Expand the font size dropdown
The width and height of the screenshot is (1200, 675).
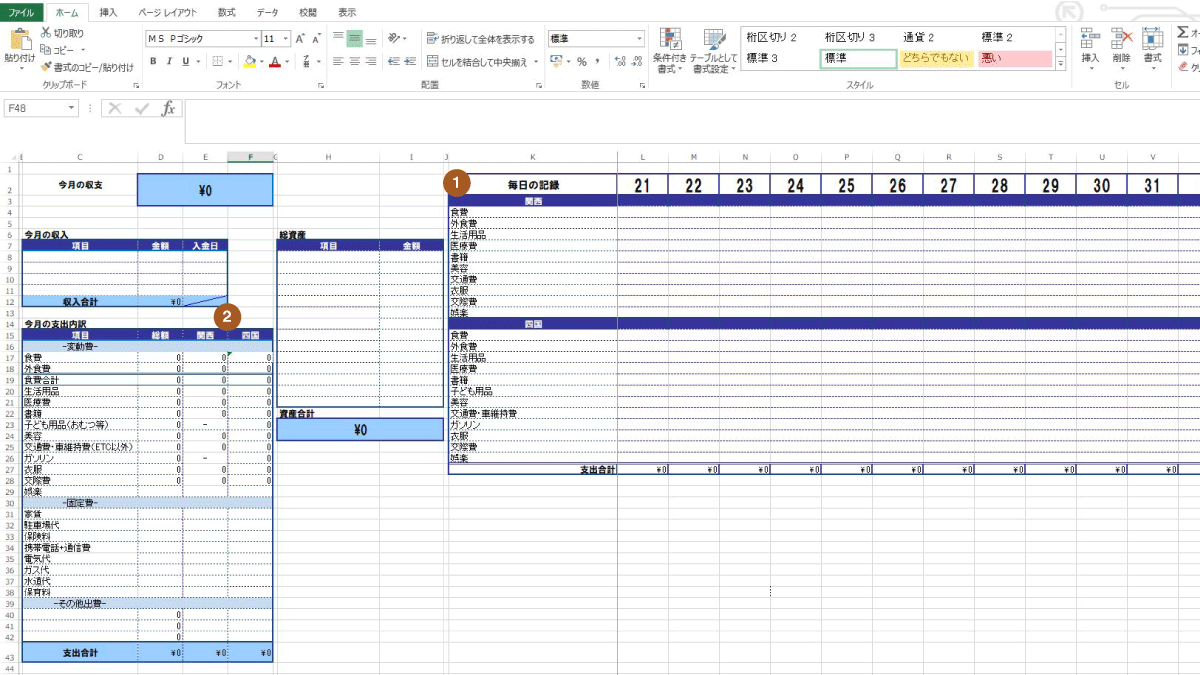click(286, 39)
